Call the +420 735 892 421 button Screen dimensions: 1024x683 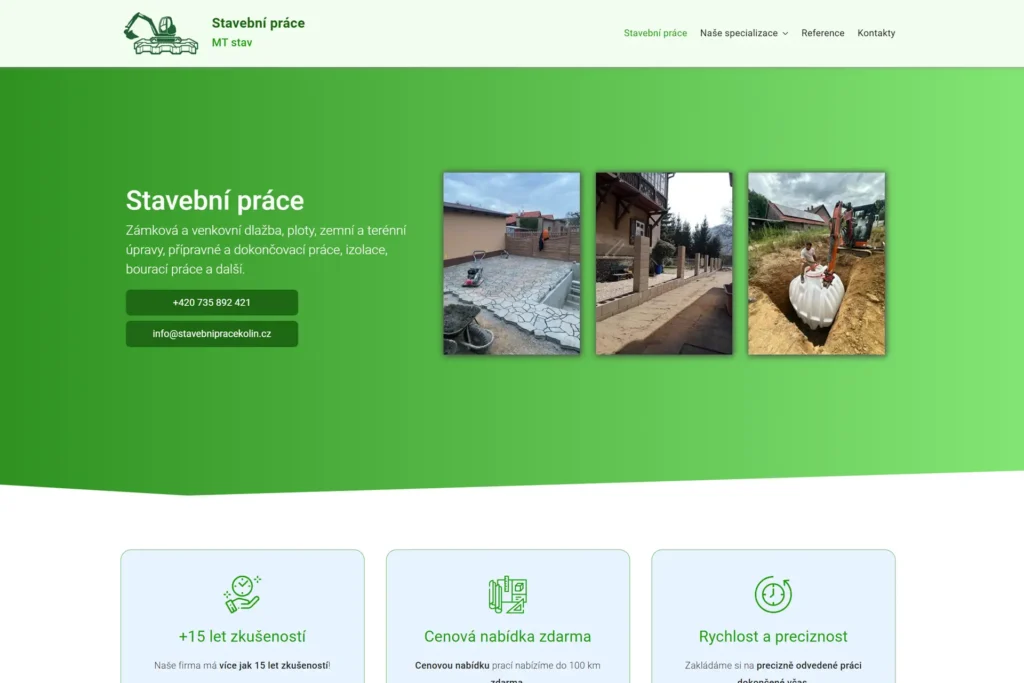click(212, 302)
